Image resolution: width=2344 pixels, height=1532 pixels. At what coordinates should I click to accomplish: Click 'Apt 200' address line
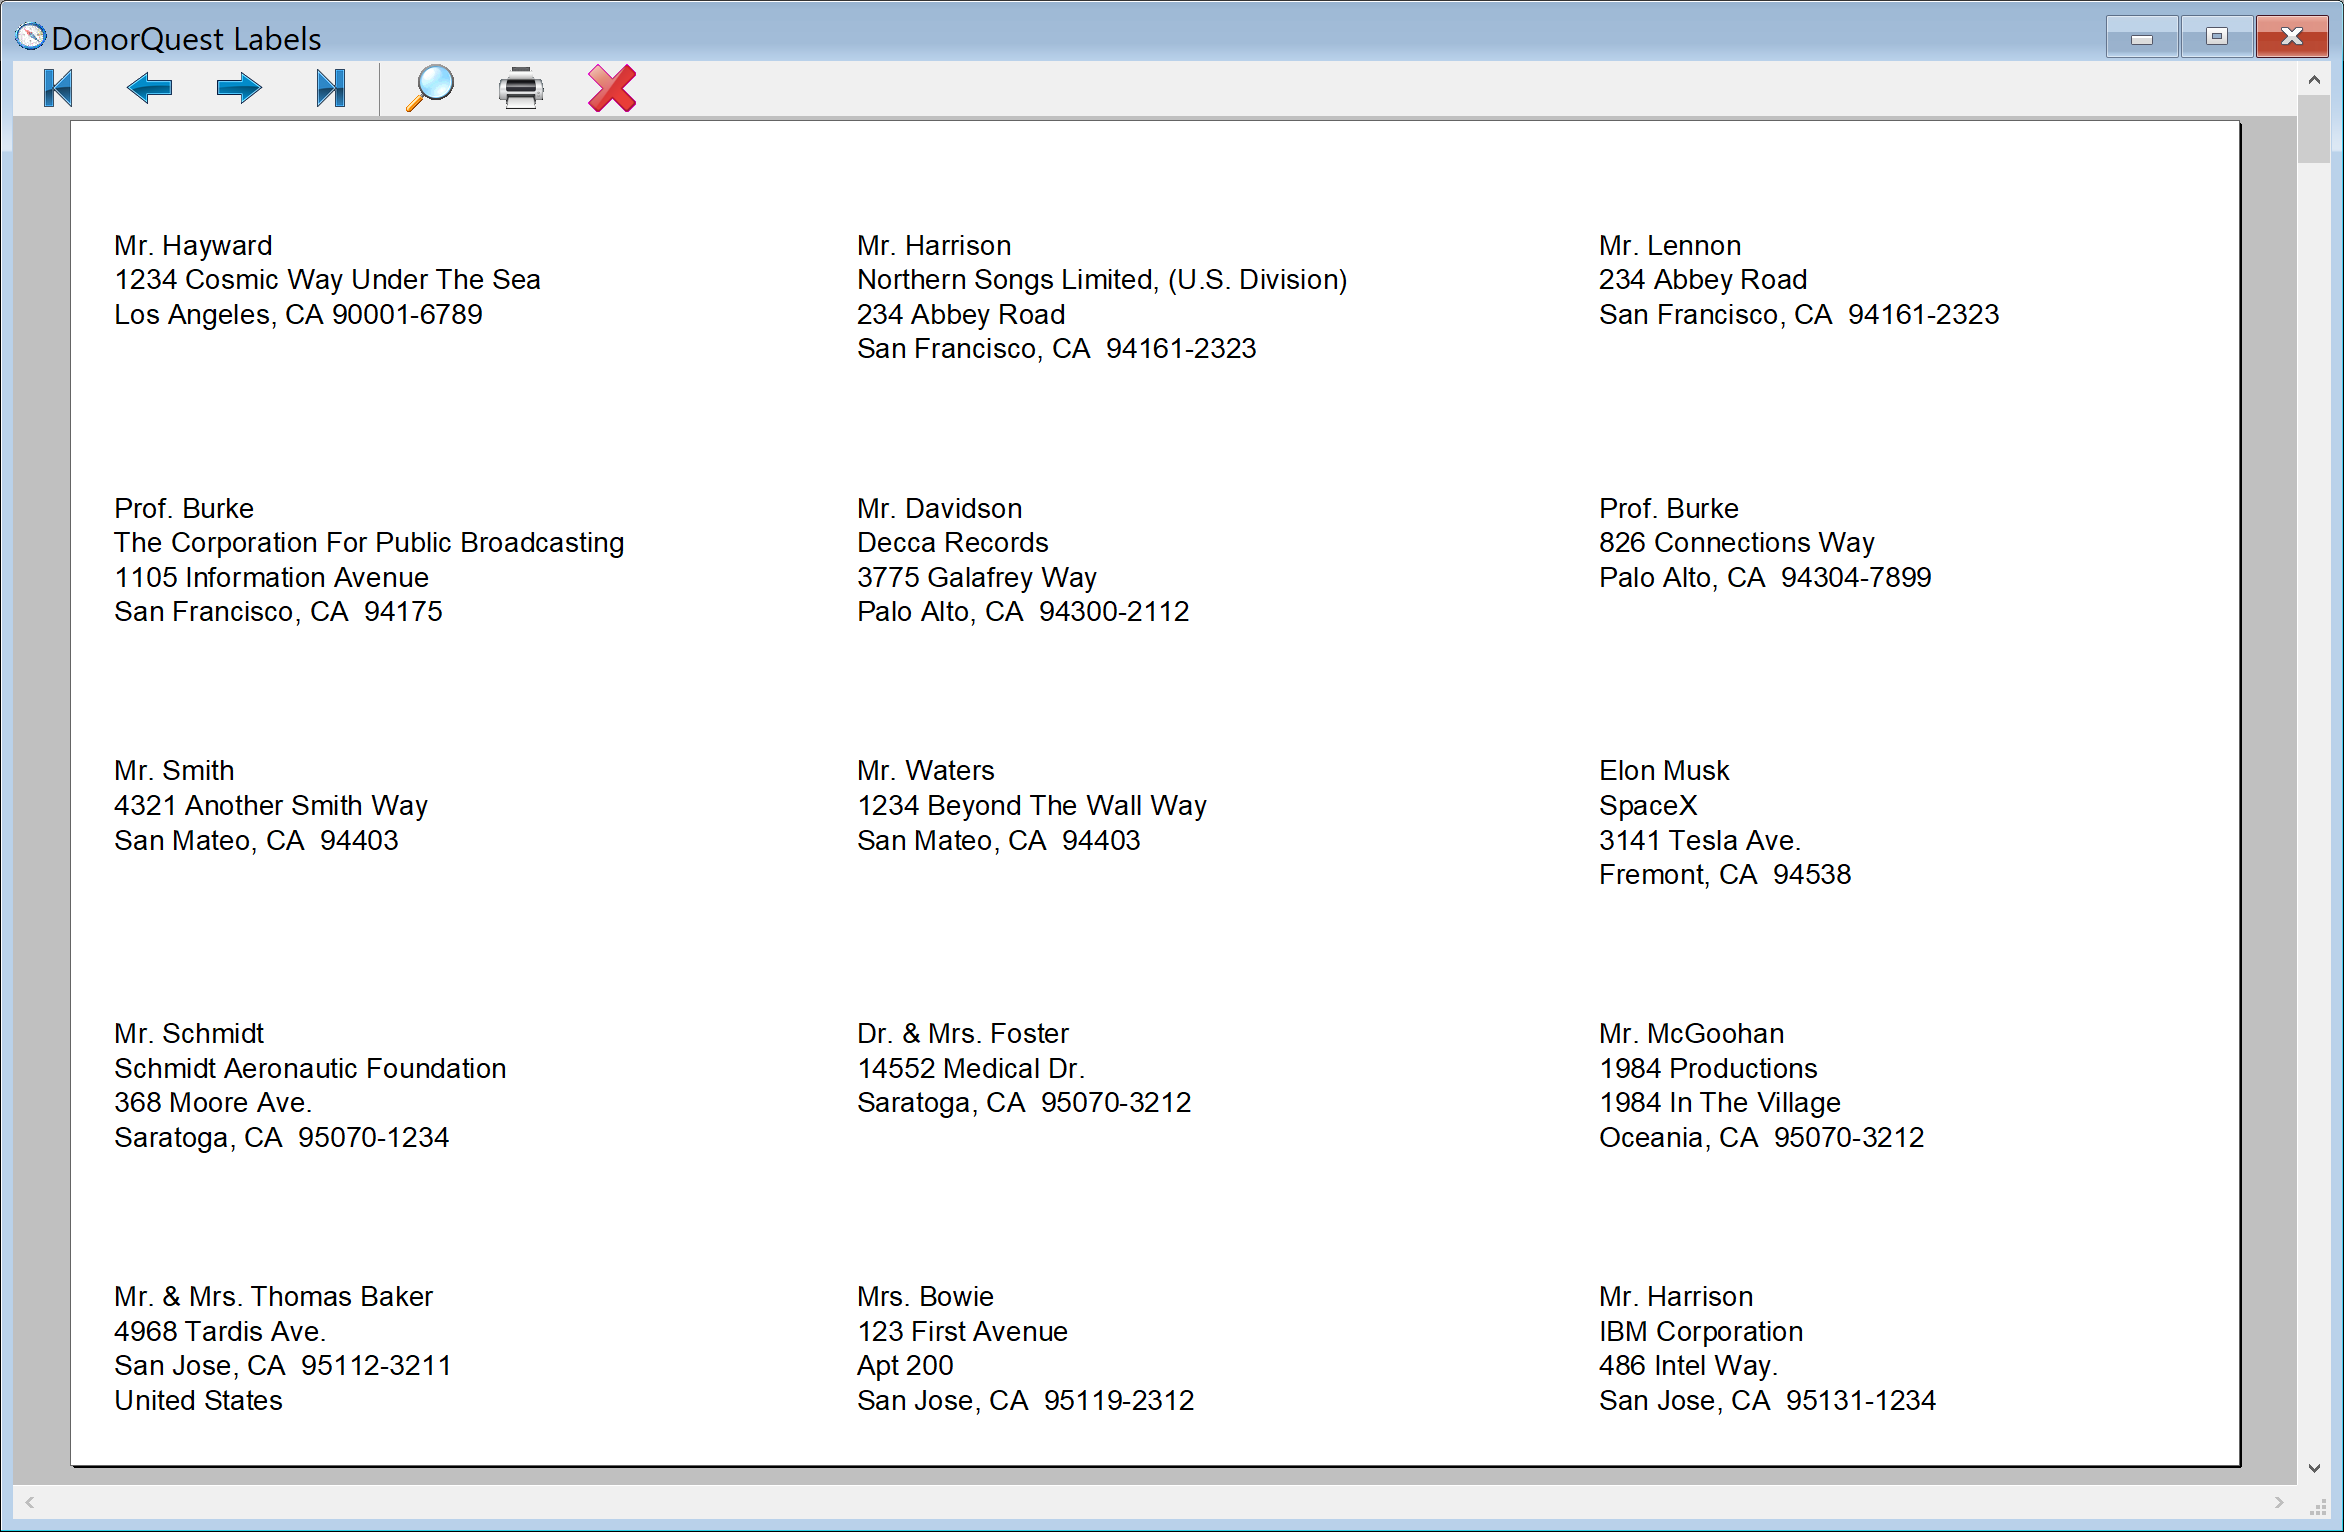point(905,1365)
